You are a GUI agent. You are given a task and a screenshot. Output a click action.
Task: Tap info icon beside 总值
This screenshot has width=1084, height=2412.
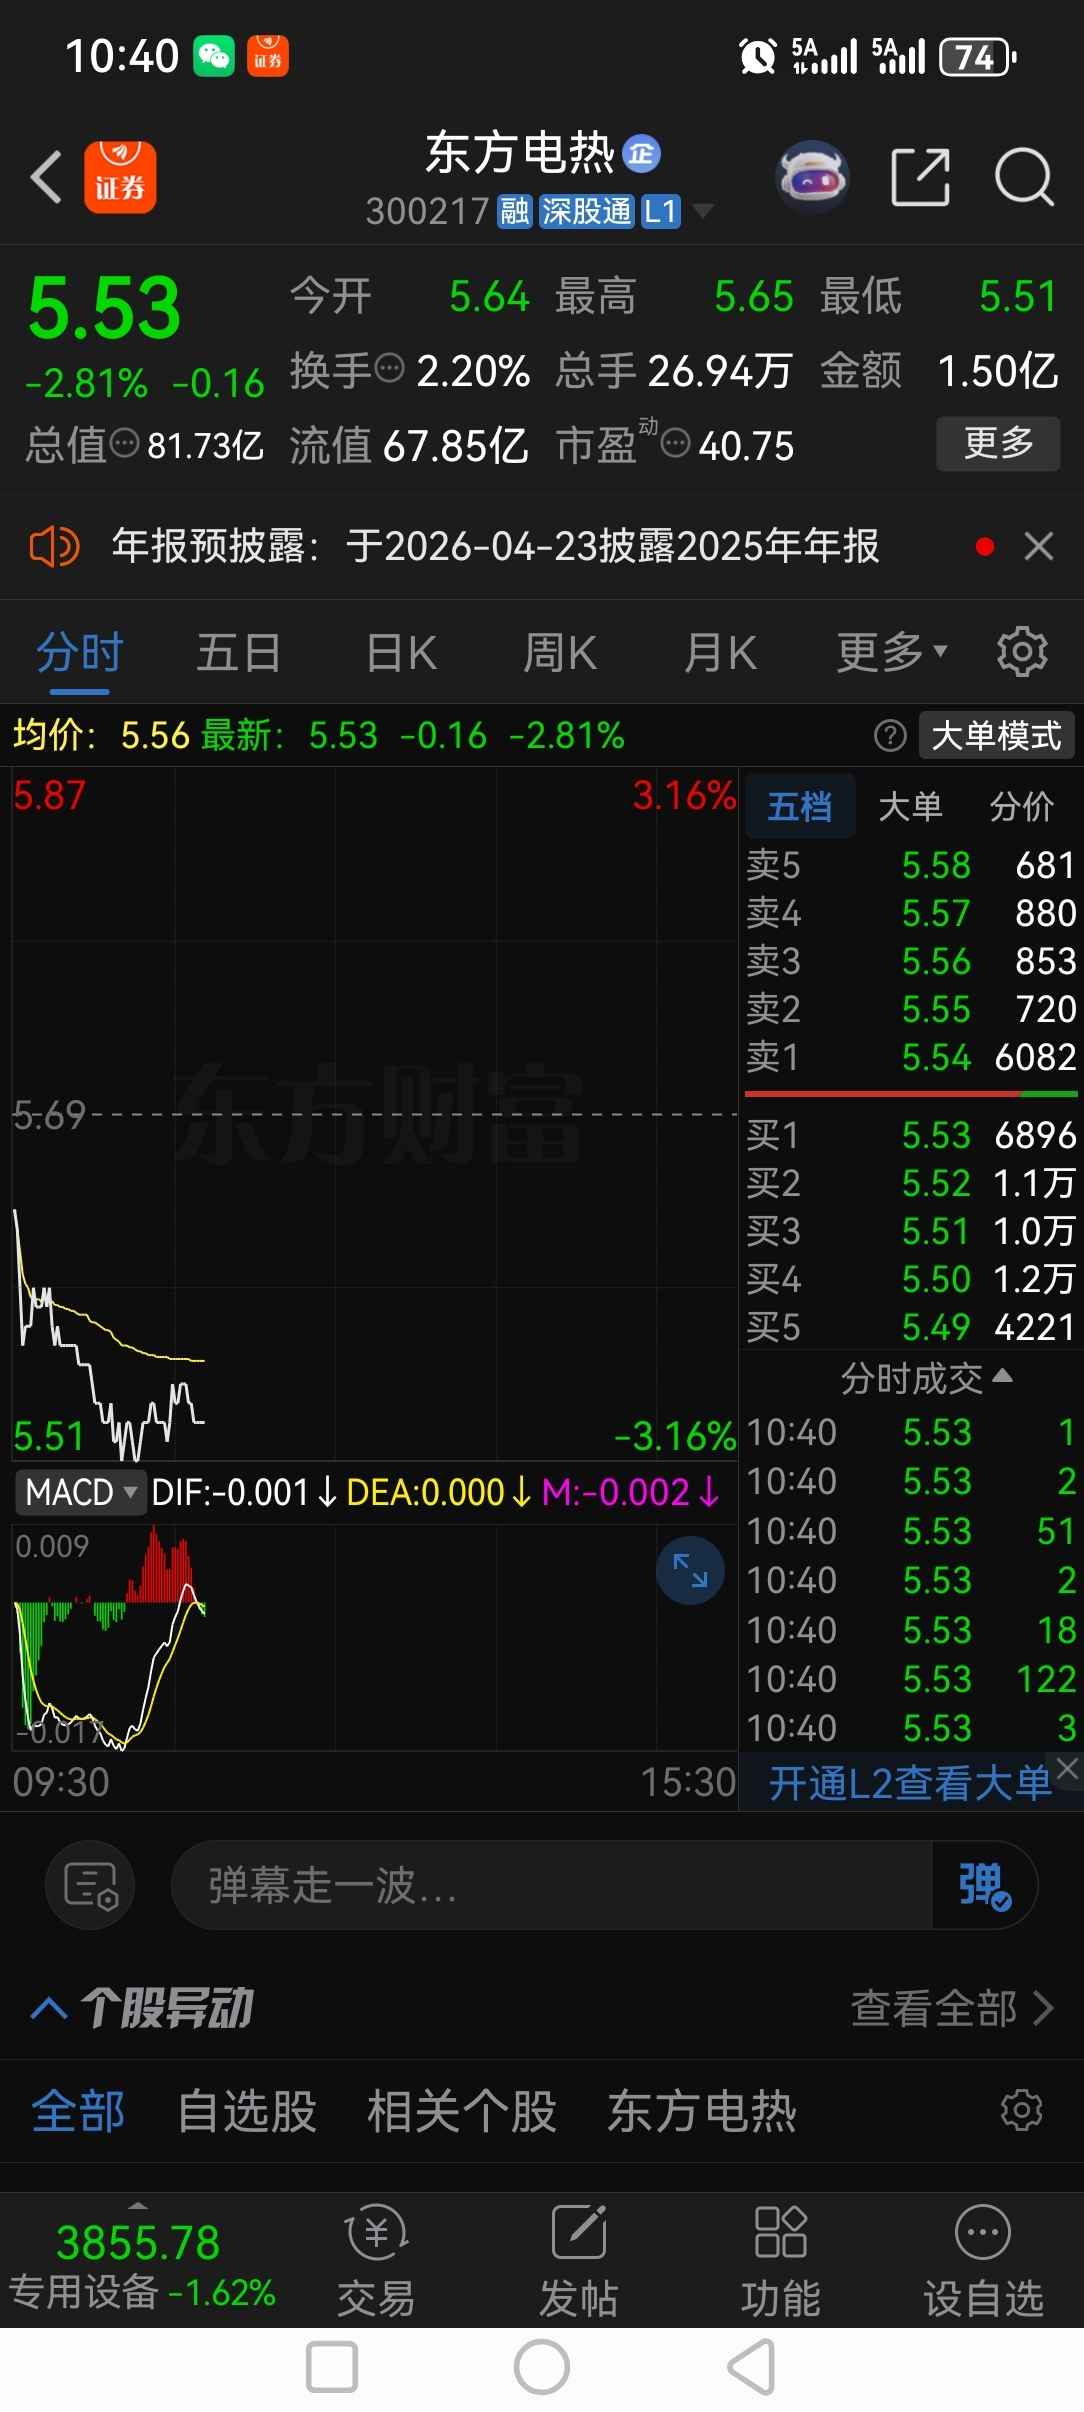[x=124, y=443]
